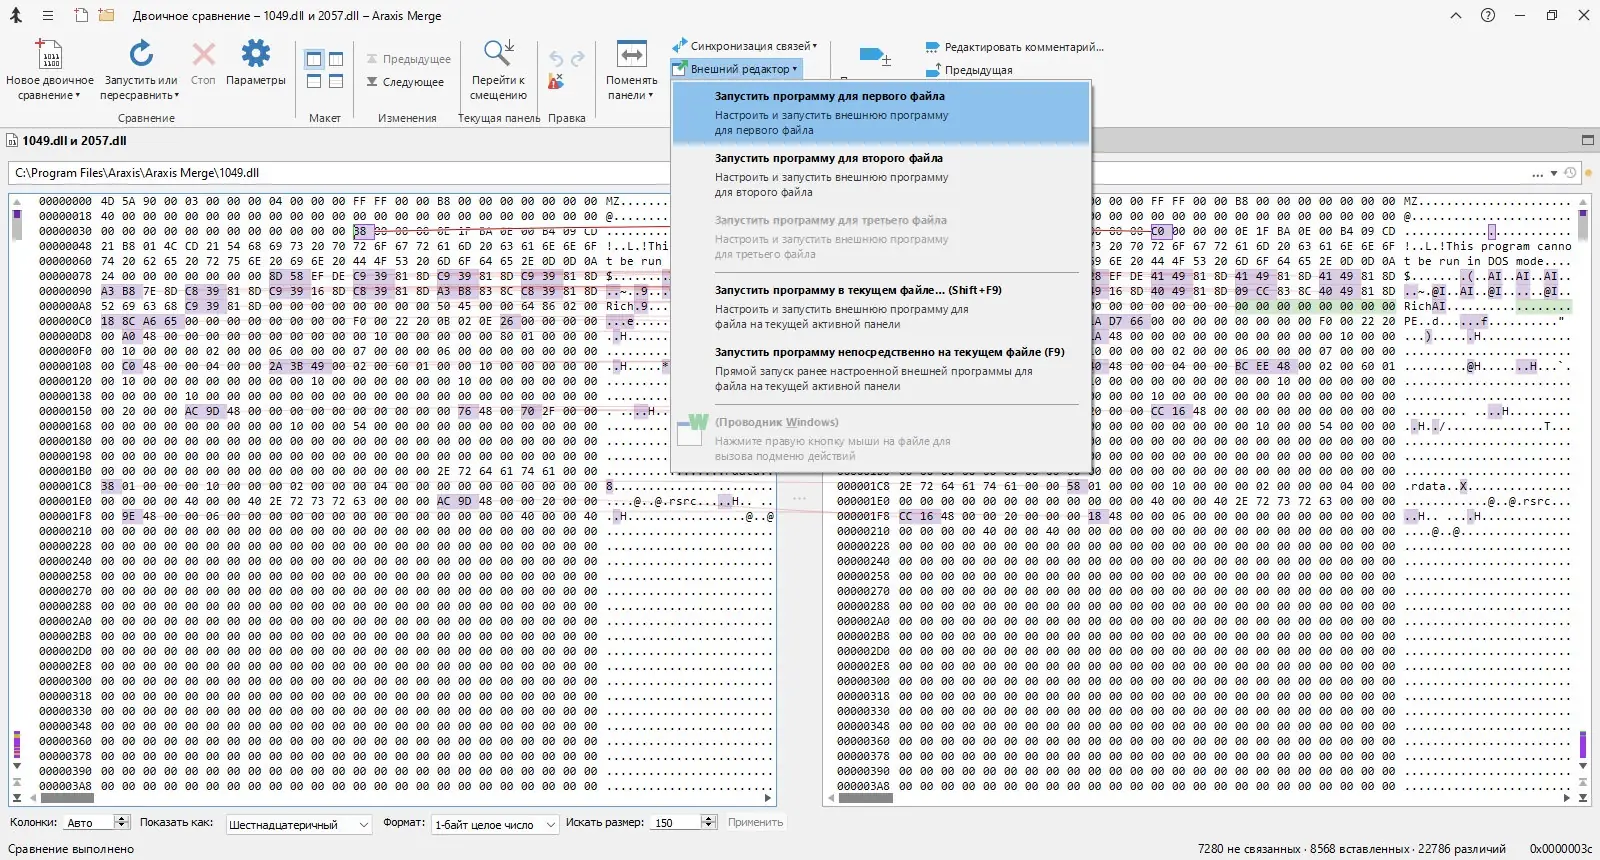The height and width of the screenshot is (860, 1600).
Task: Expand Новое двоичное сравнение dropdown arrow
Action: [77, 96]
